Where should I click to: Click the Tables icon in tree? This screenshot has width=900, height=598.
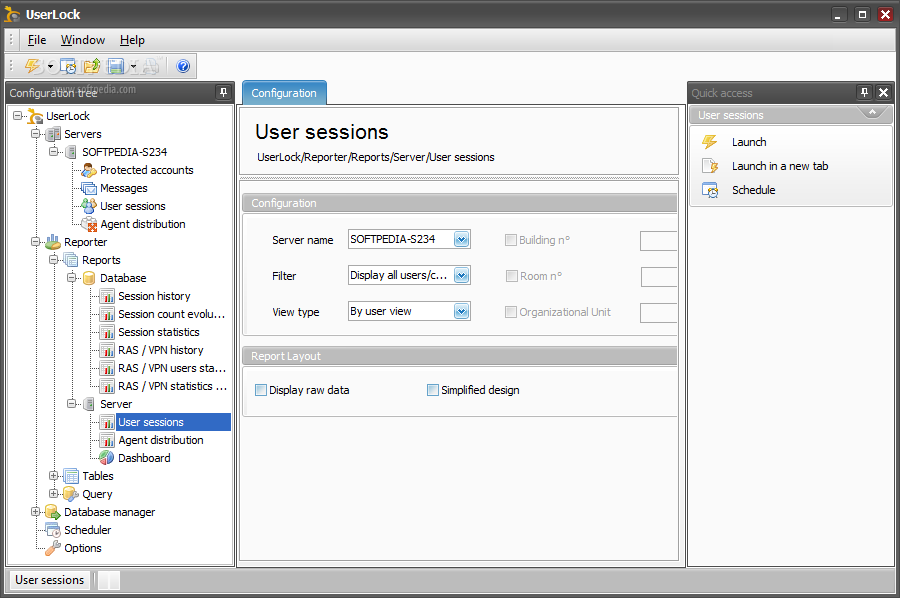click(71, 476)
